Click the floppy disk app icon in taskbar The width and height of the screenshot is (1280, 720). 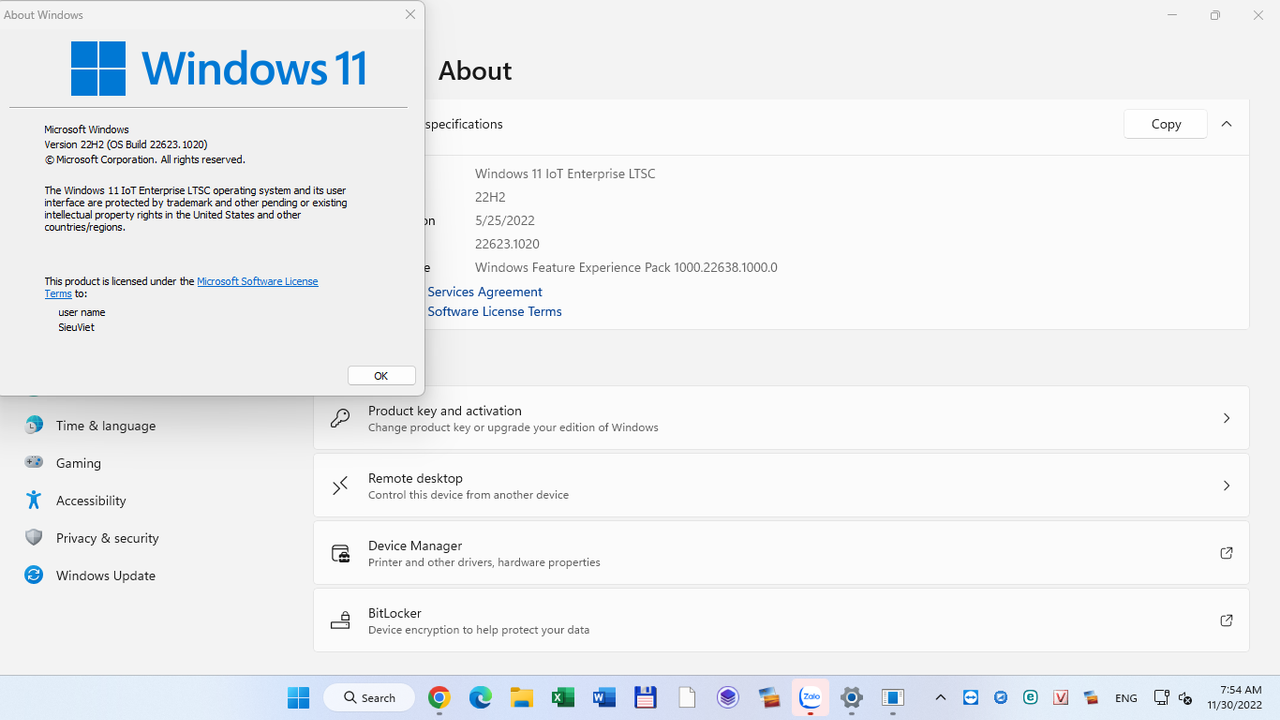click(645, 697)
